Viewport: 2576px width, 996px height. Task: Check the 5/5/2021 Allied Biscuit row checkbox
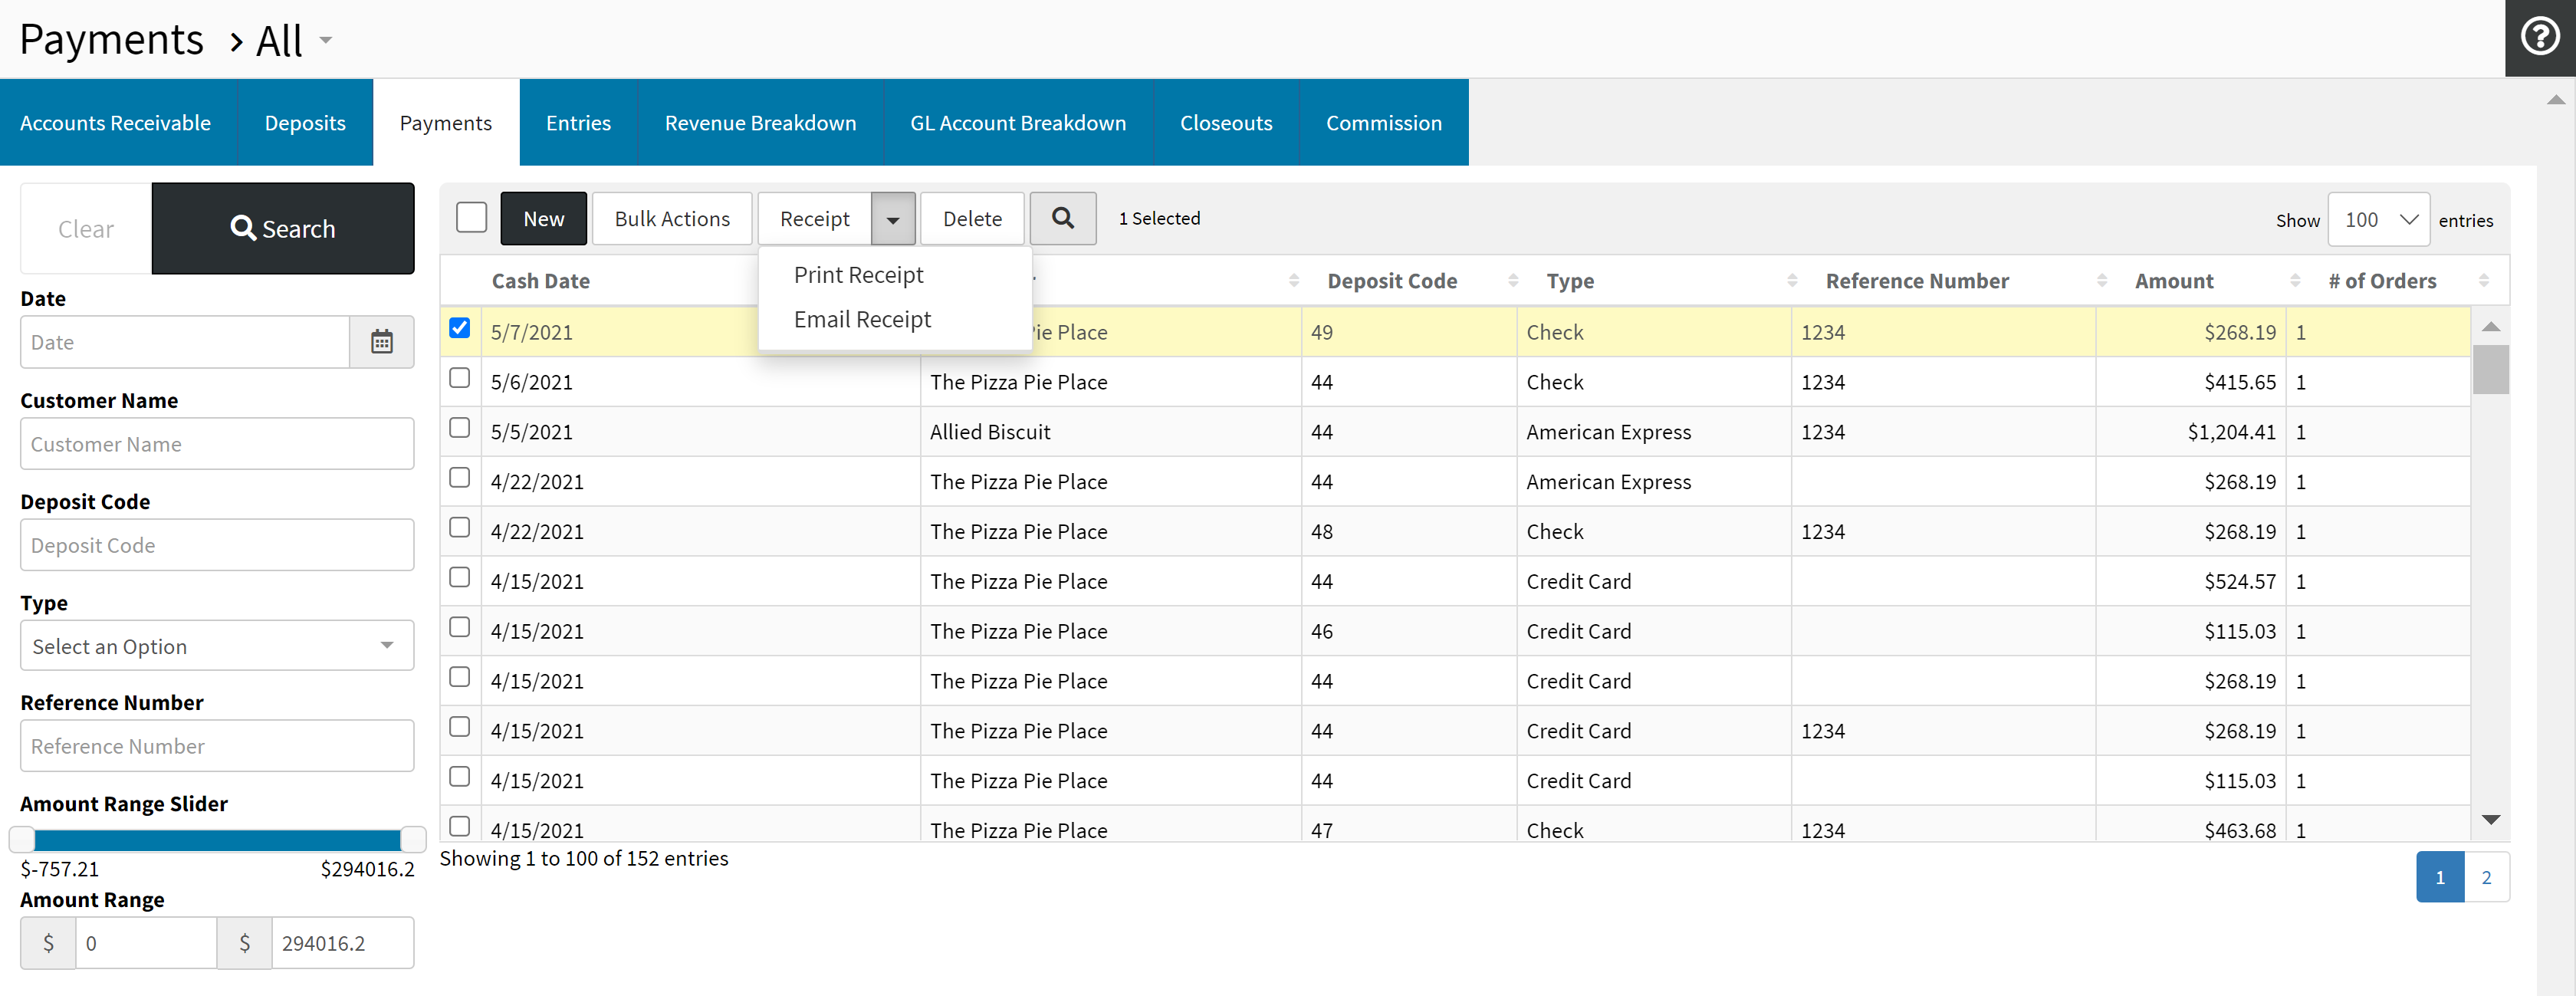pos(459,428)
